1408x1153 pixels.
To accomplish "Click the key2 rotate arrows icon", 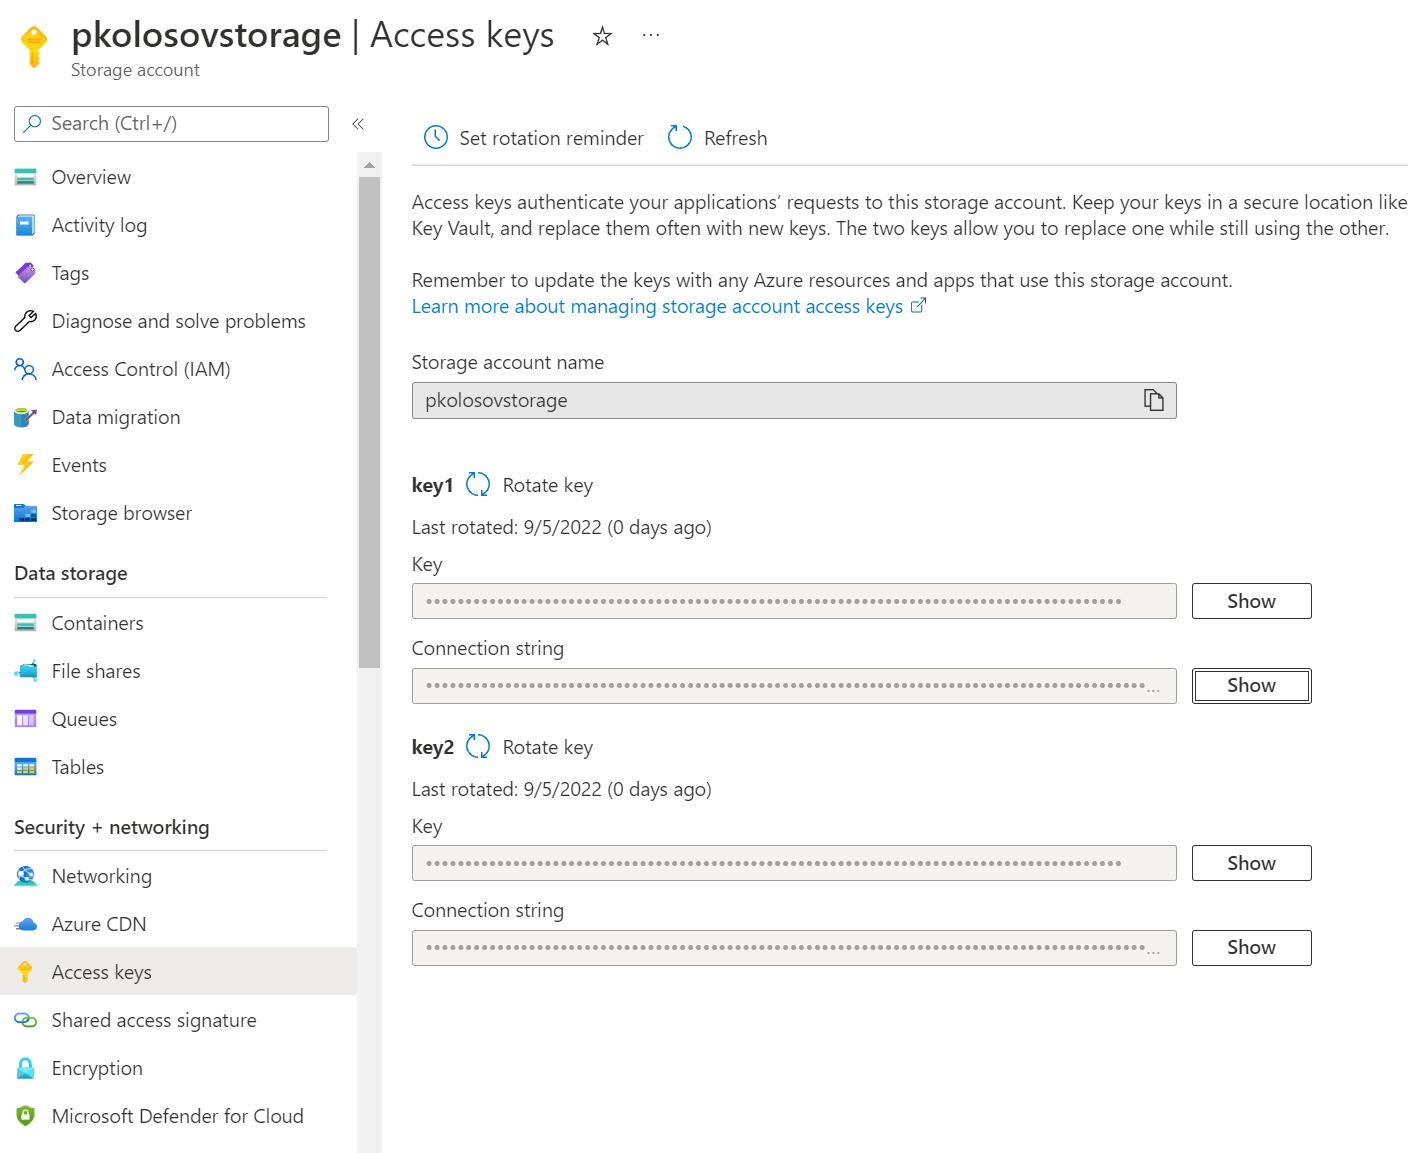I will point(478,747).
